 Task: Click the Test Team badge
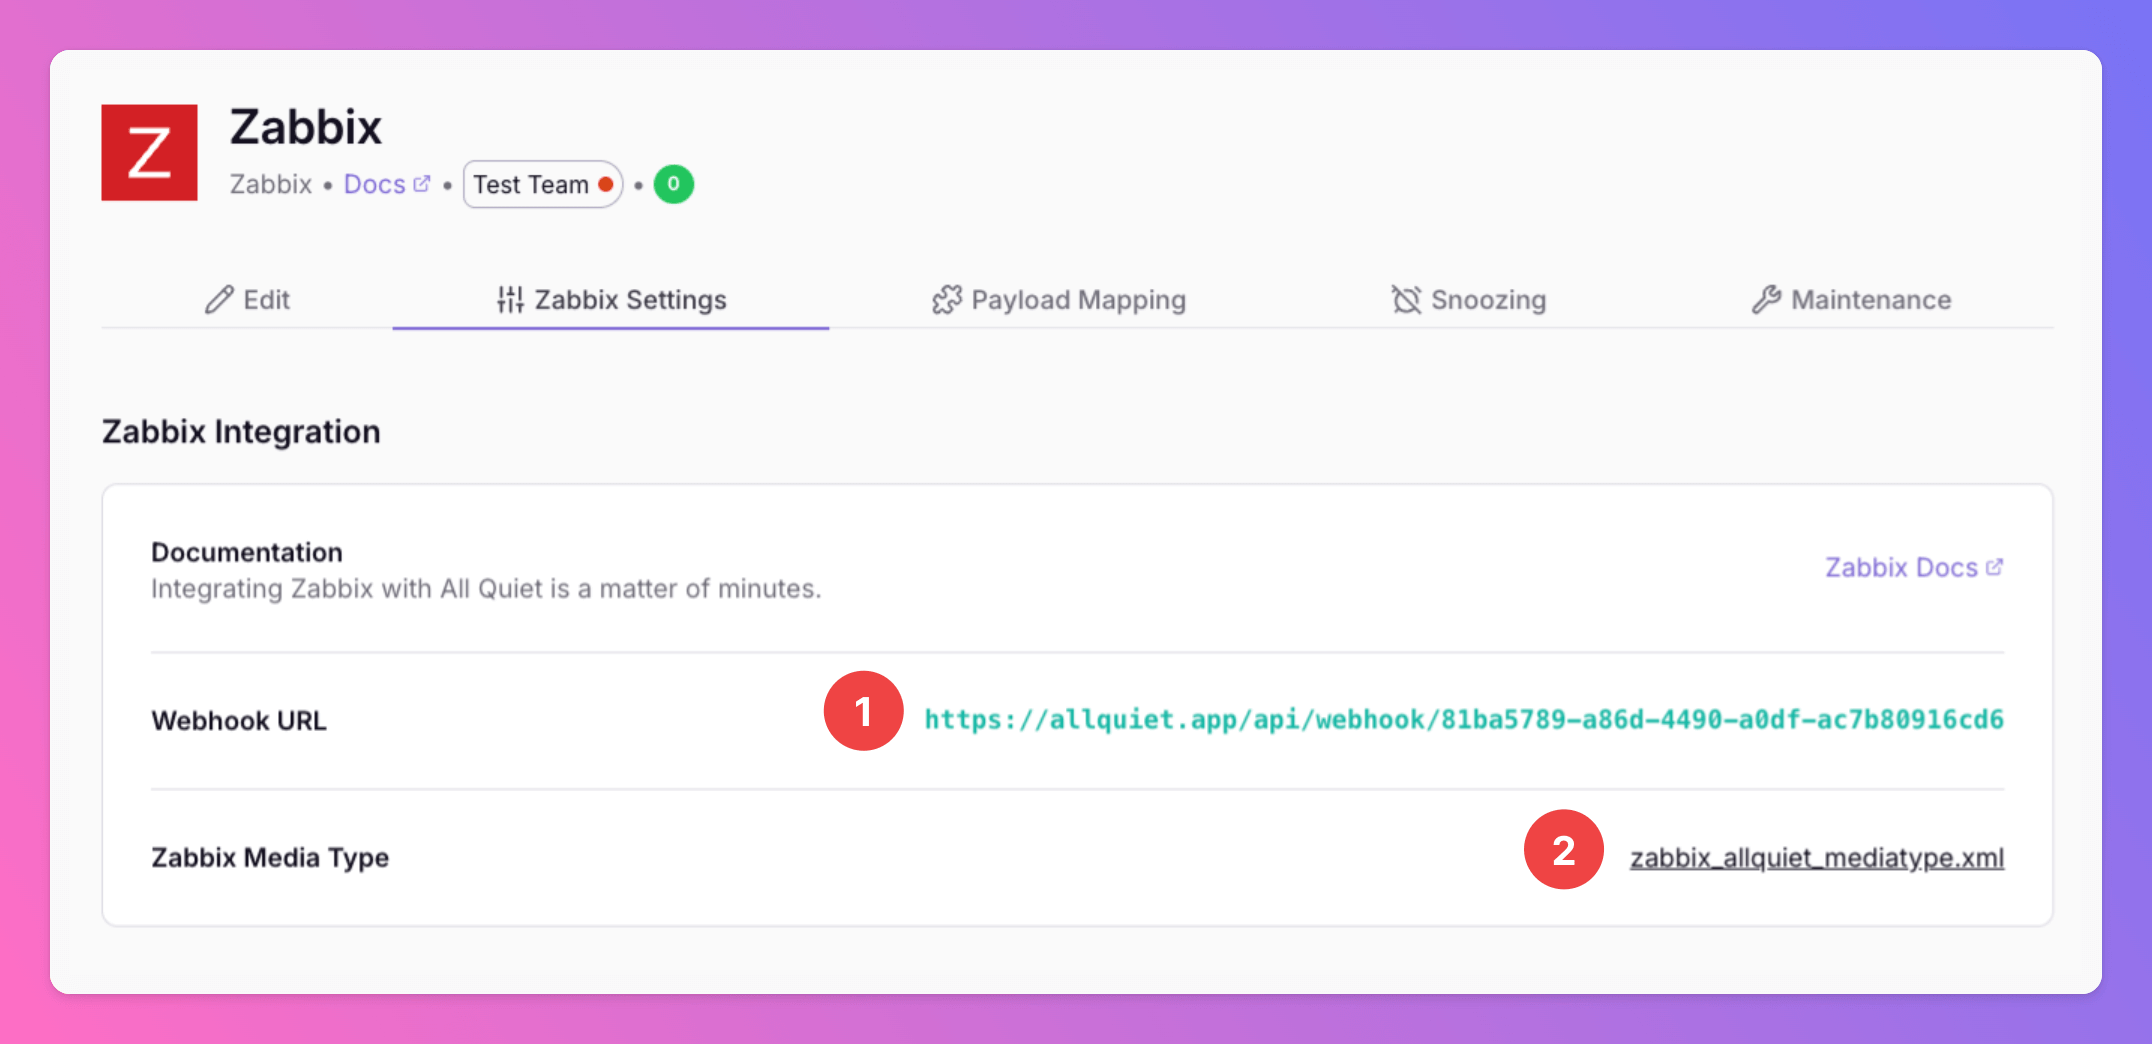click(x=543, y=184)
